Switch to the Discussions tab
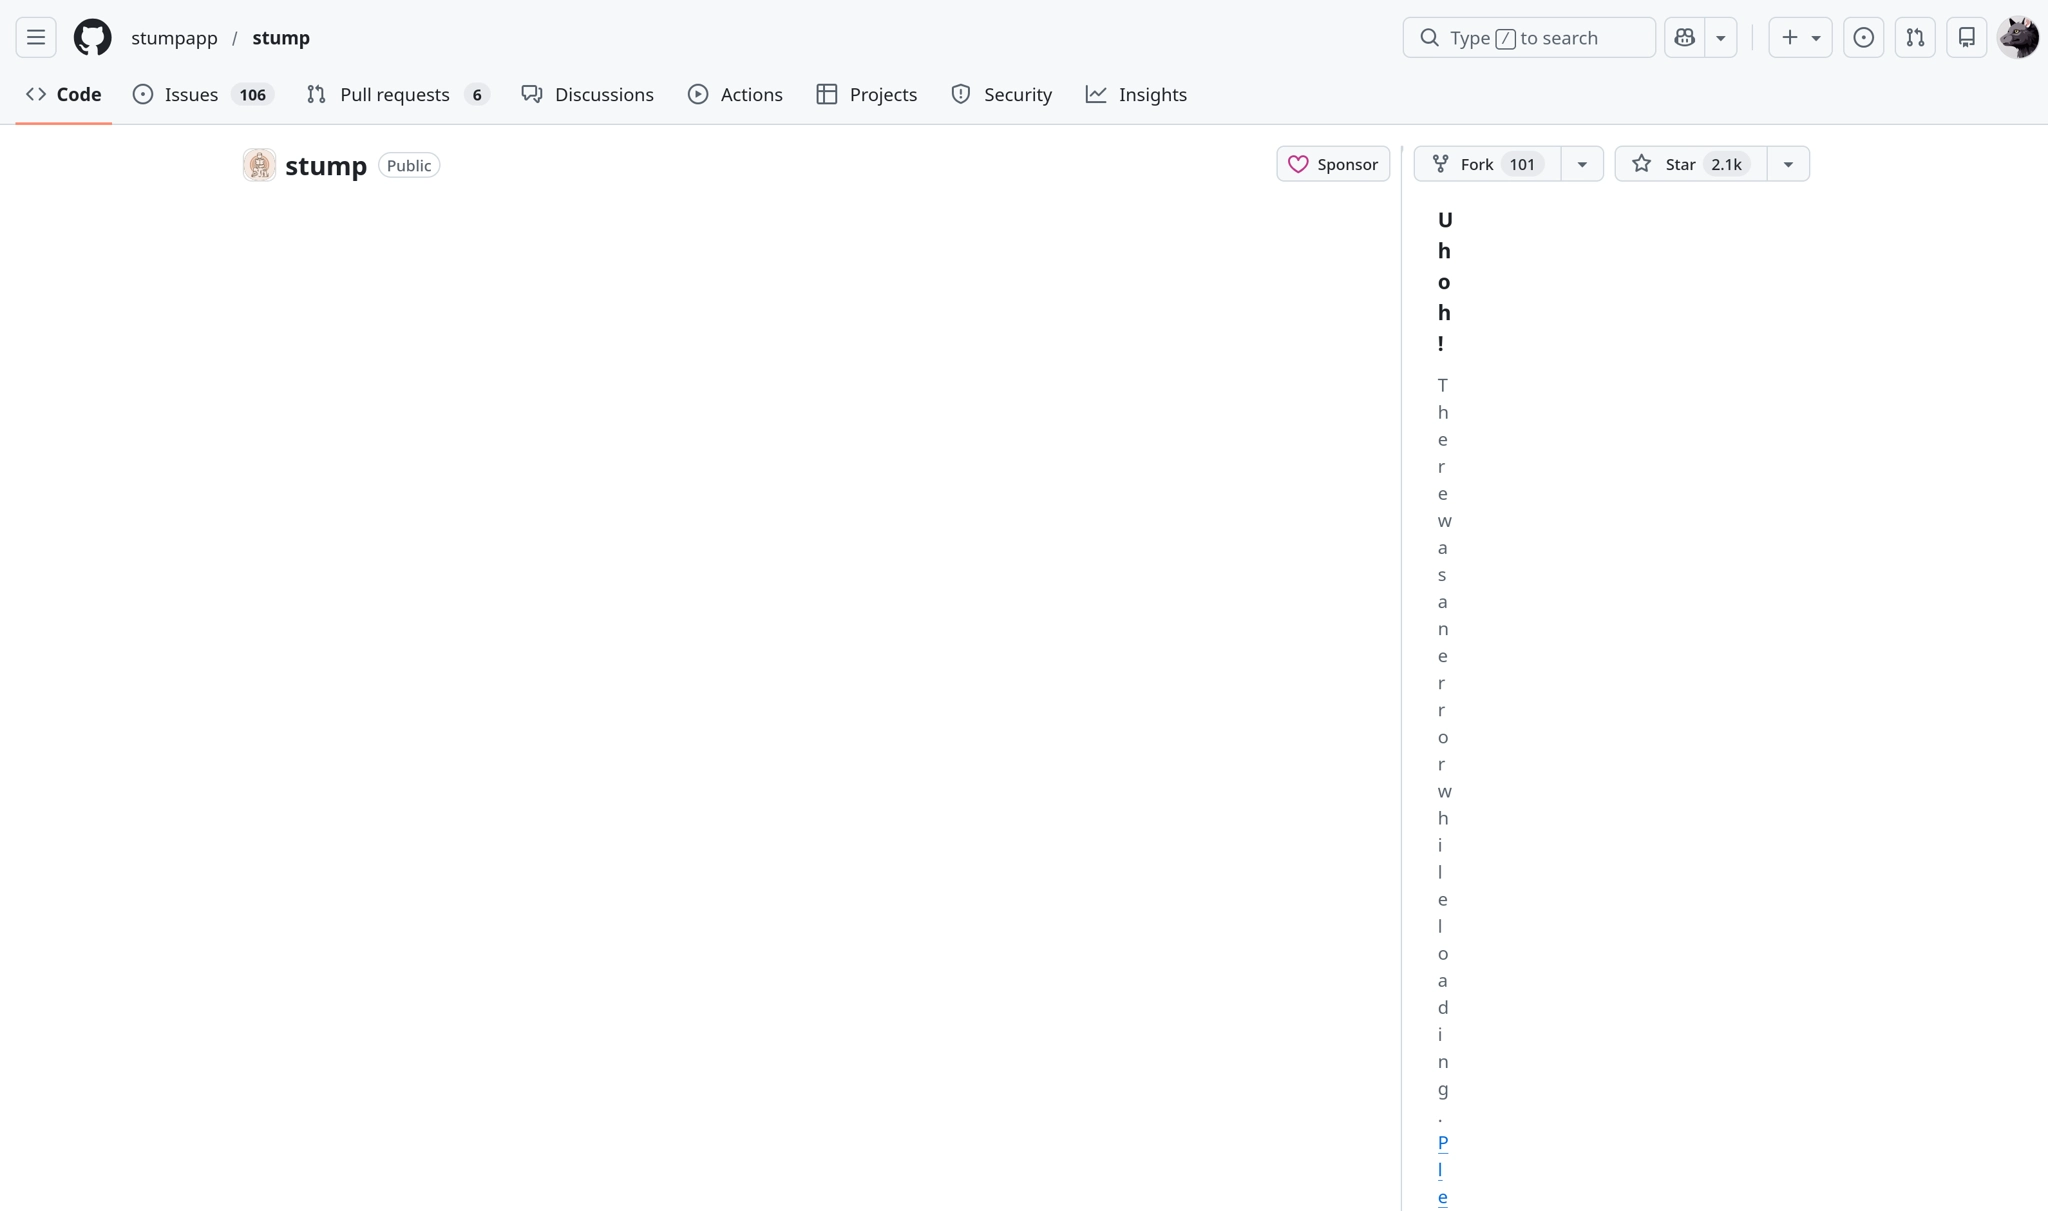The image size is (2048, 1211). coord(588,94)
